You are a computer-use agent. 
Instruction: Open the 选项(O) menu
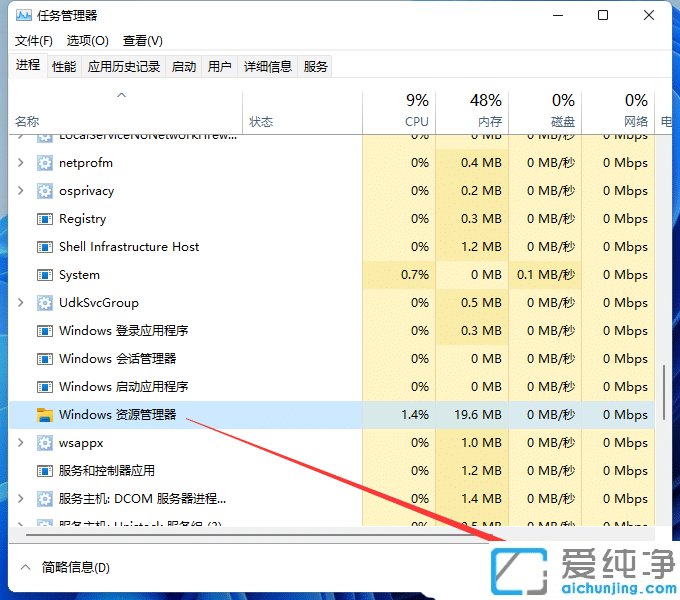point(88,41)
